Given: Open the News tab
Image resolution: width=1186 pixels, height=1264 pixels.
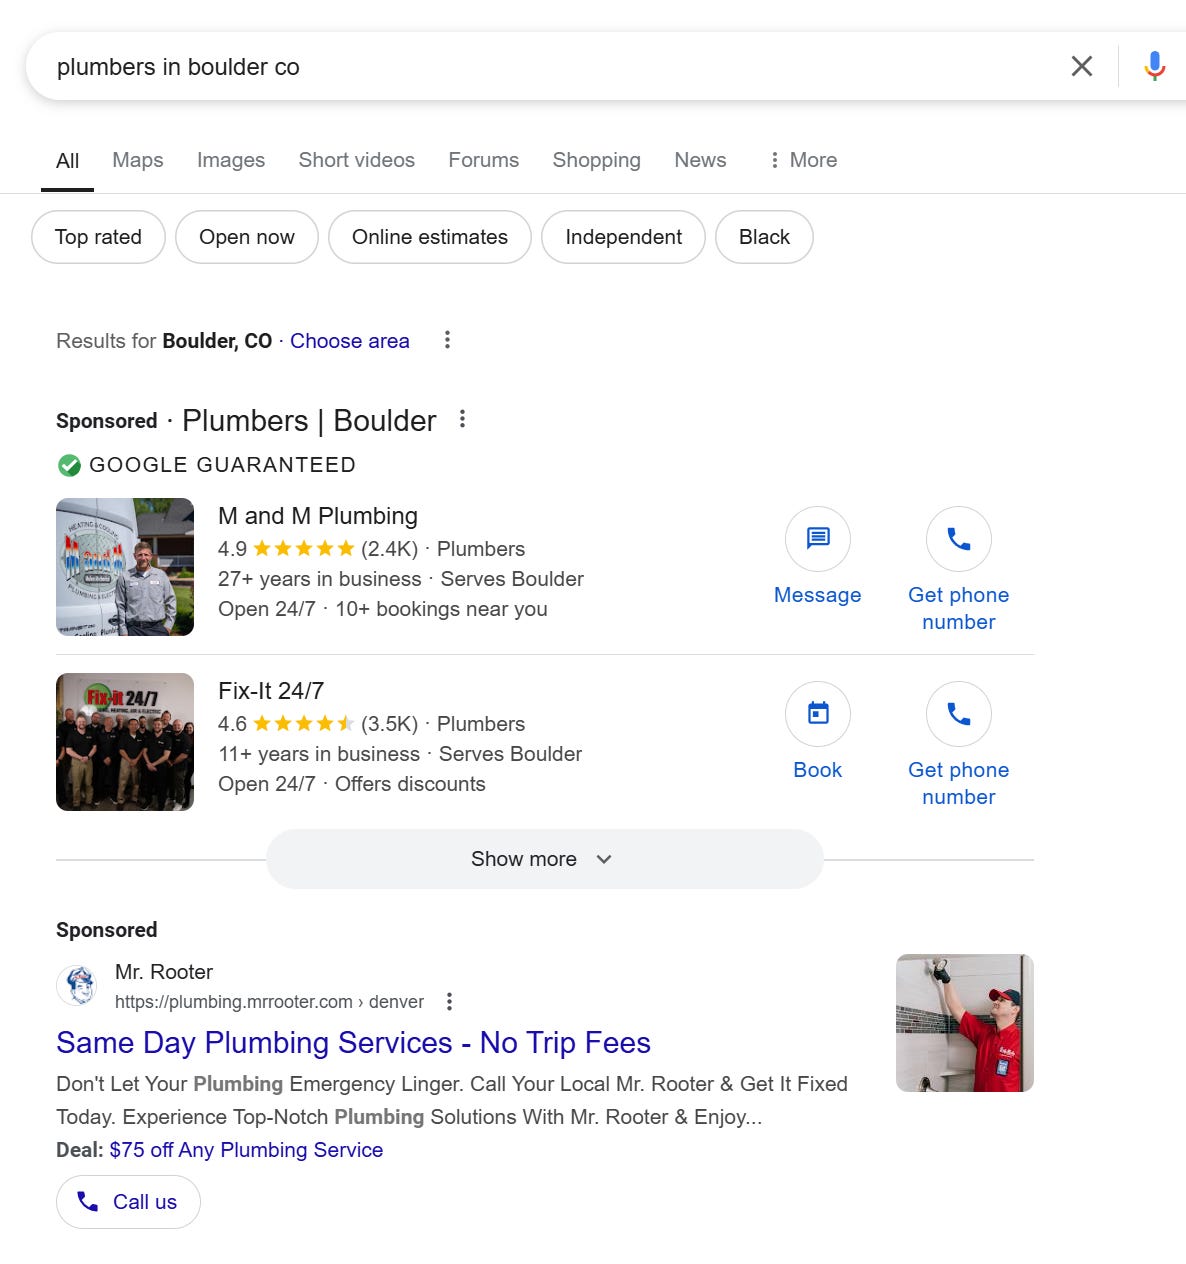Looking at the screenshot, I should [700, 160].
